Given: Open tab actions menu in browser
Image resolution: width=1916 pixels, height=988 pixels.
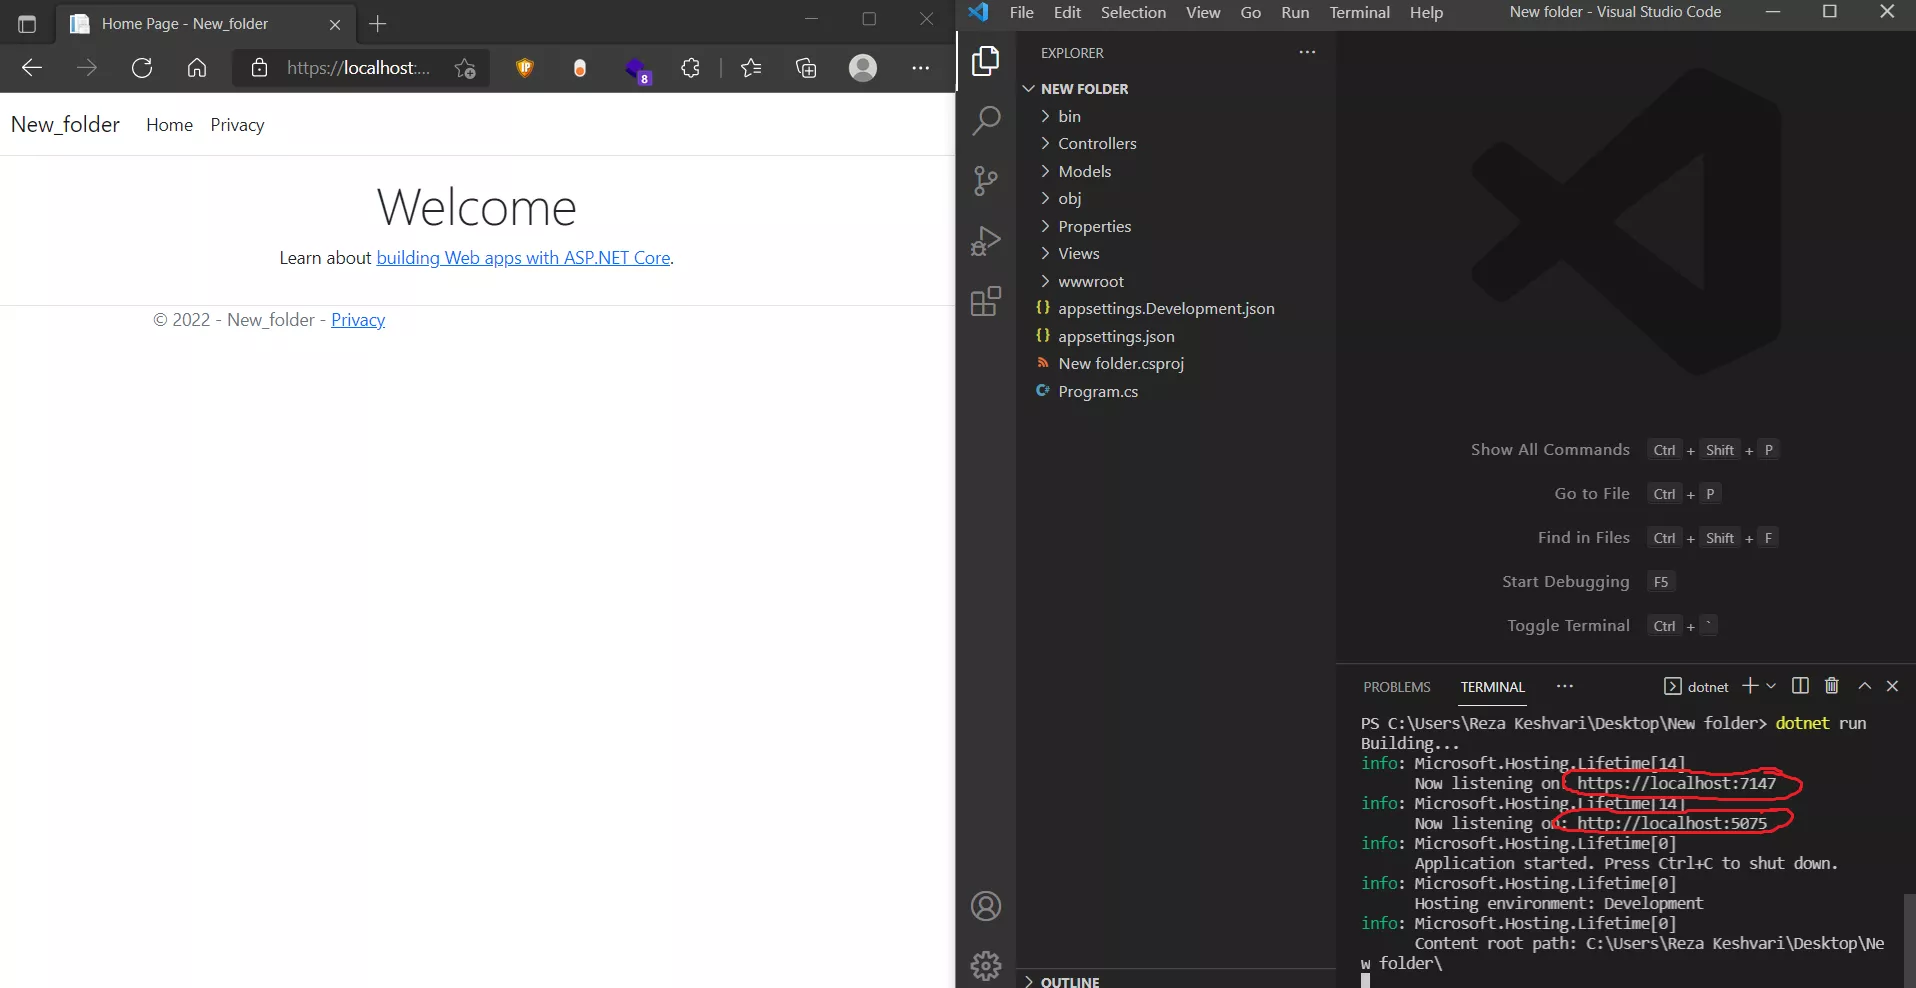Looking at the screenshot, I should 27,24.
